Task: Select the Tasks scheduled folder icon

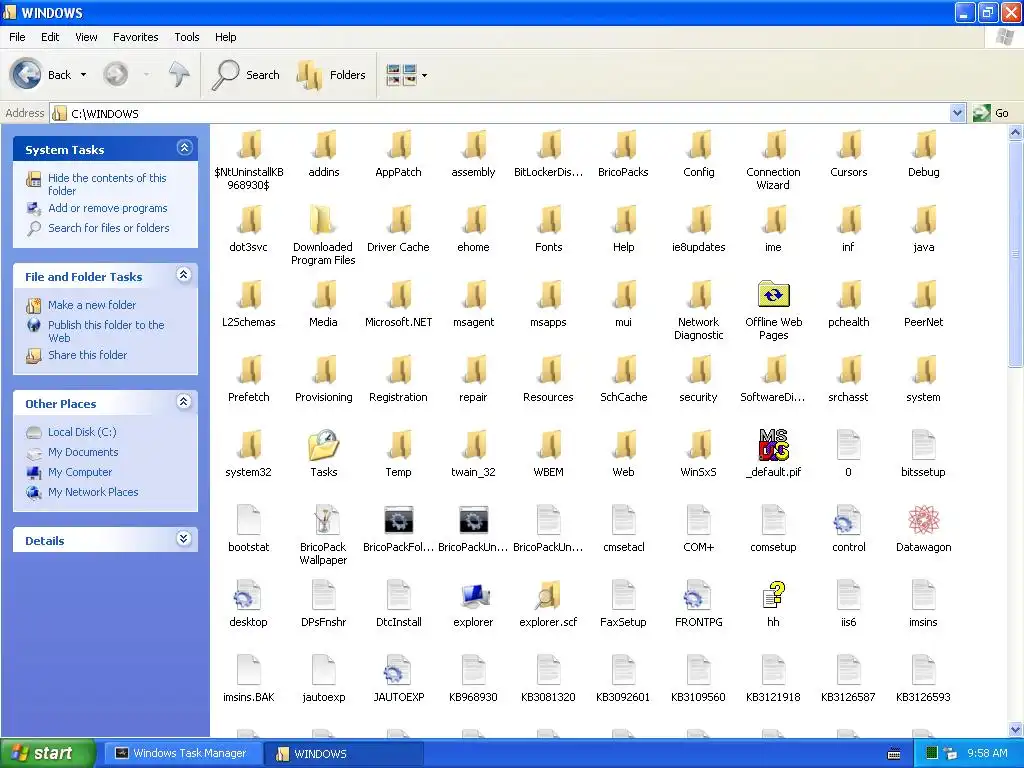Action: (x=324, y=445)
